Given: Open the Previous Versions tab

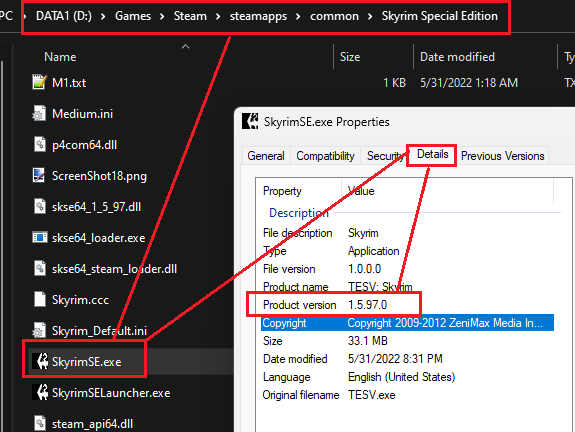Looking at the screenshot, I should (502, 156).
